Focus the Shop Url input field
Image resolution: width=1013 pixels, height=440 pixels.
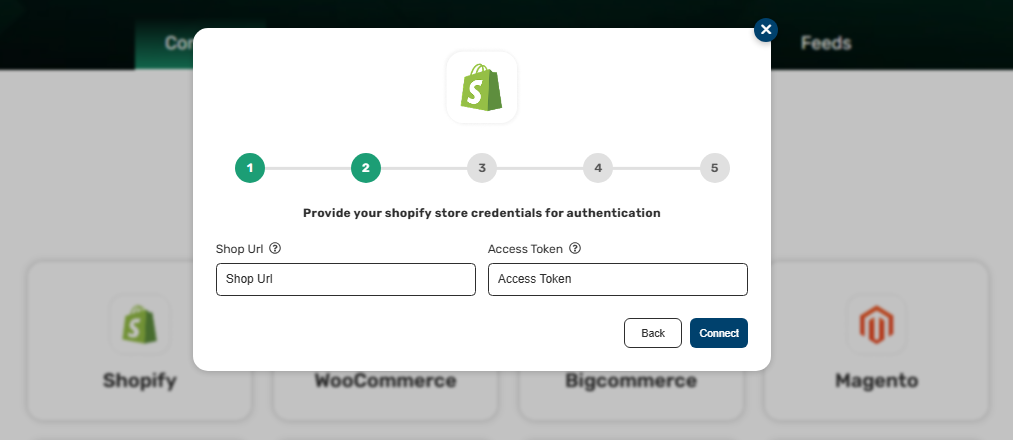pyautogui.click(x=346, y=279)
